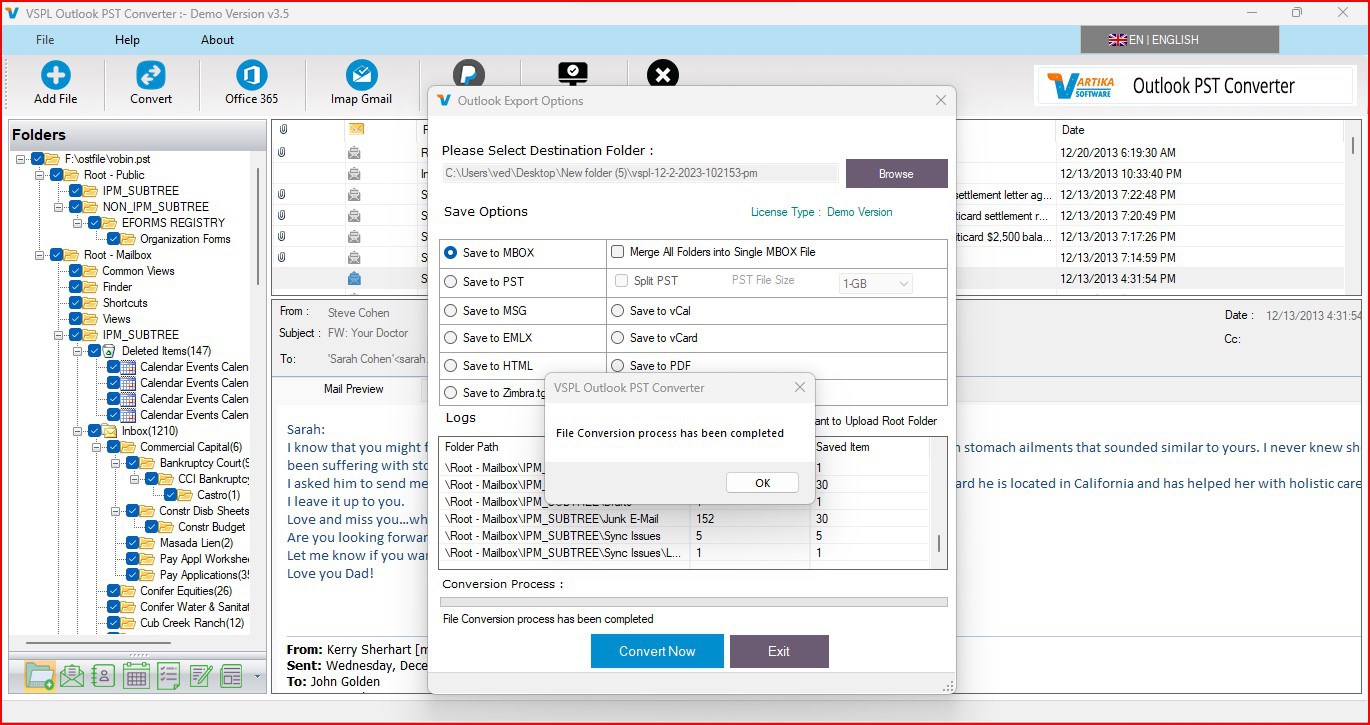The width and height of the screenshot is (1370, 725).
Task: Click the Conversion Process progress bar
Action: [x=694, y=602]
